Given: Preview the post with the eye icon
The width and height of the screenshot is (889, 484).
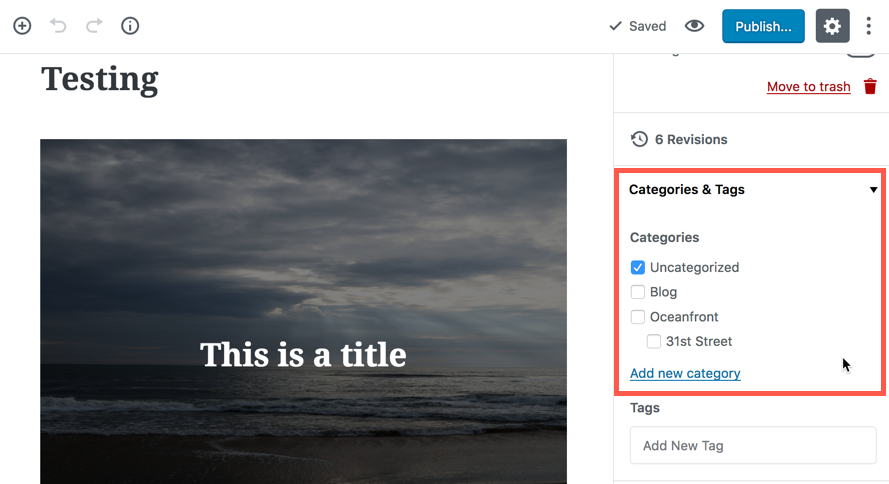Looking at the screenshot, I should 694,26.
